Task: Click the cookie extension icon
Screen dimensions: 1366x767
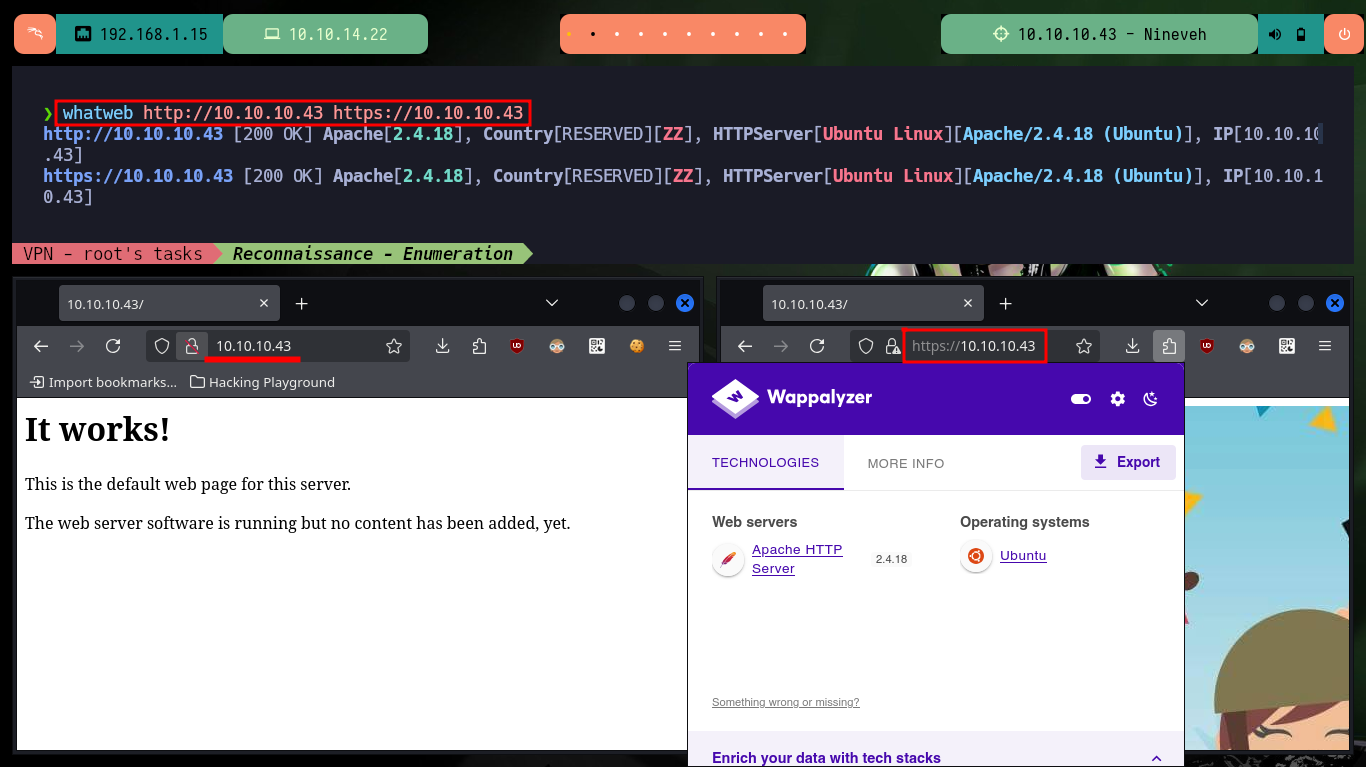Action: point(635,346)
